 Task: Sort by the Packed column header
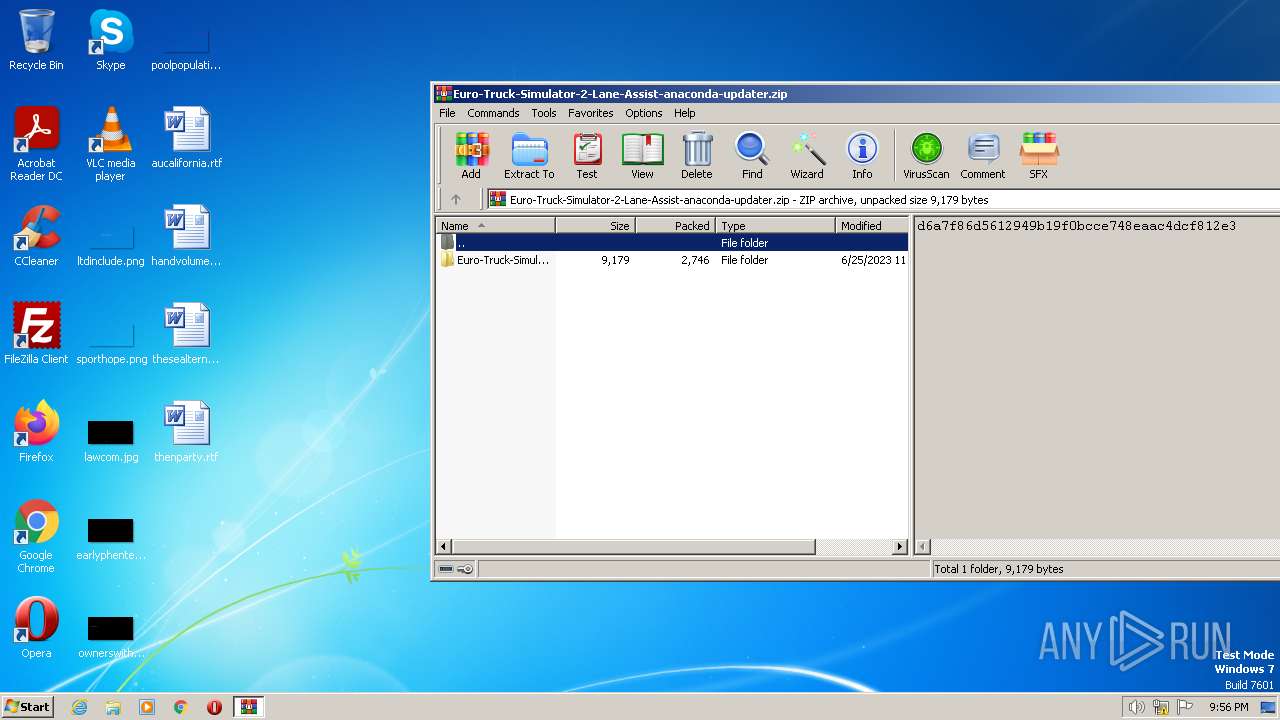[x=676, y=226]
